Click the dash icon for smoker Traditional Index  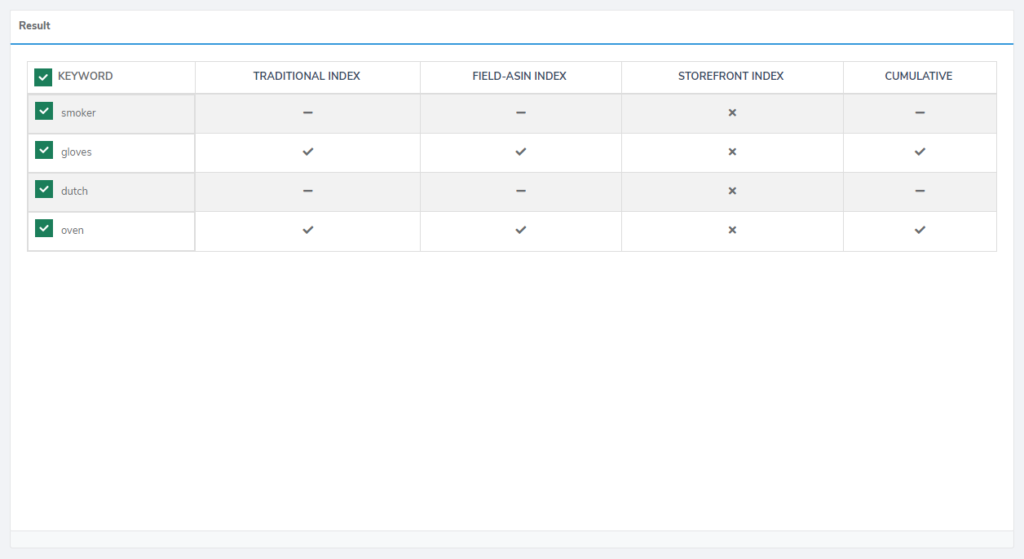[x=308, y=113]
